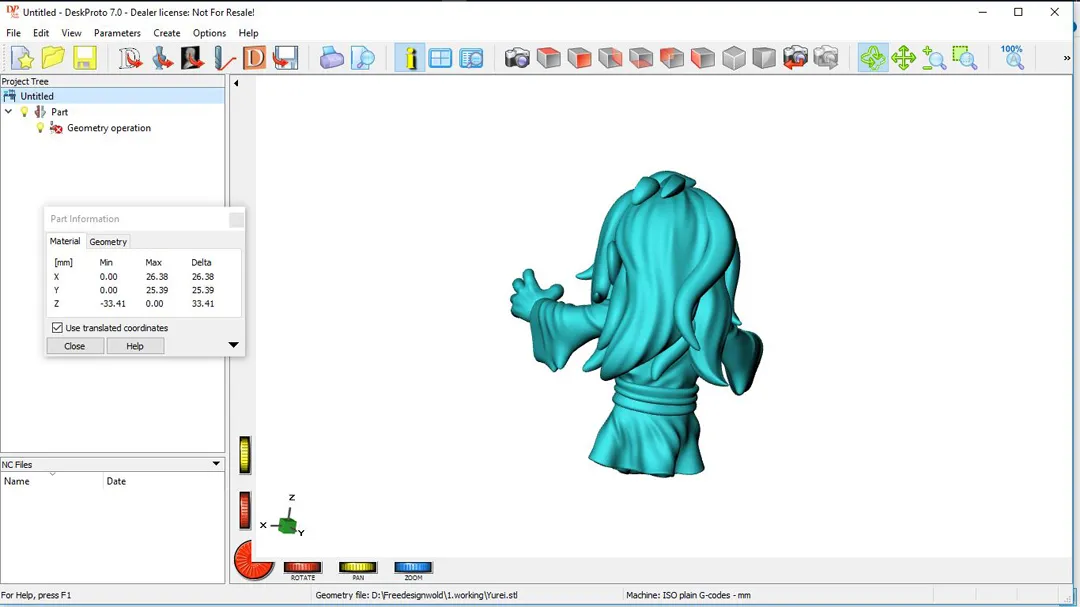Viewport: 1080px width, 607px height.
Task: Open the Parameters menu
Action: click(x=117, y=33)
